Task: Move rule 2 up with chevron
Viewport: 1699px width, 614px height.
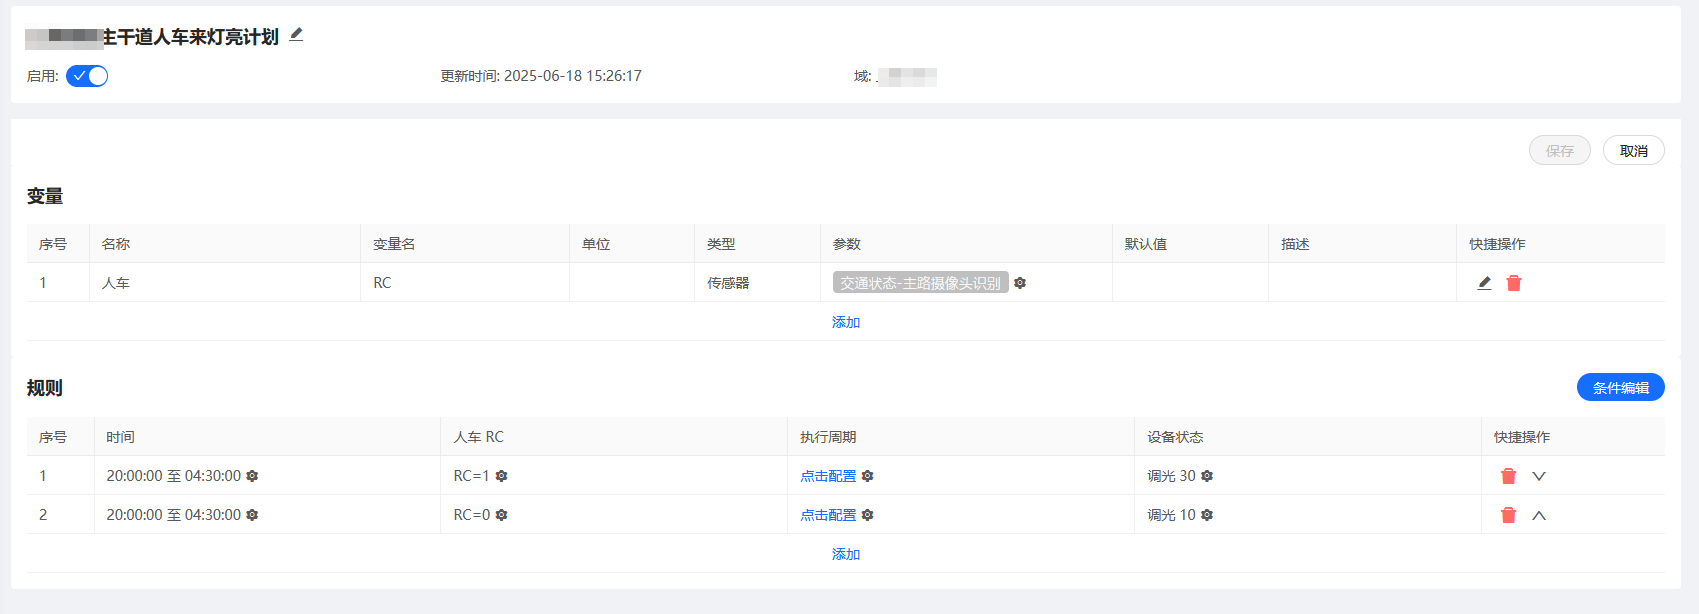Action: (x=1539, y=515)
